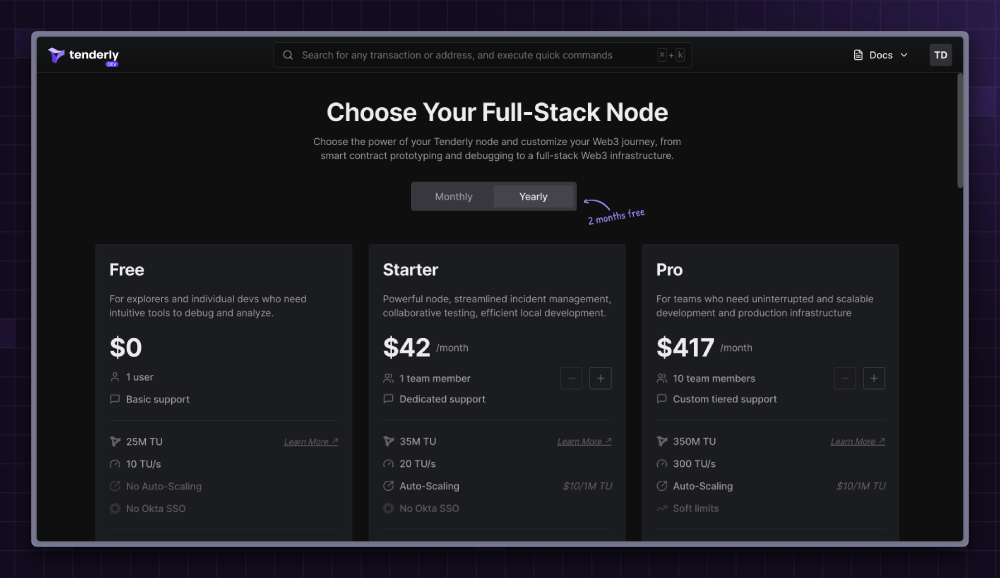Click Learn More link in the Pro plan
The height and width of the screenshot is (578, 1000).
[857, 441]
